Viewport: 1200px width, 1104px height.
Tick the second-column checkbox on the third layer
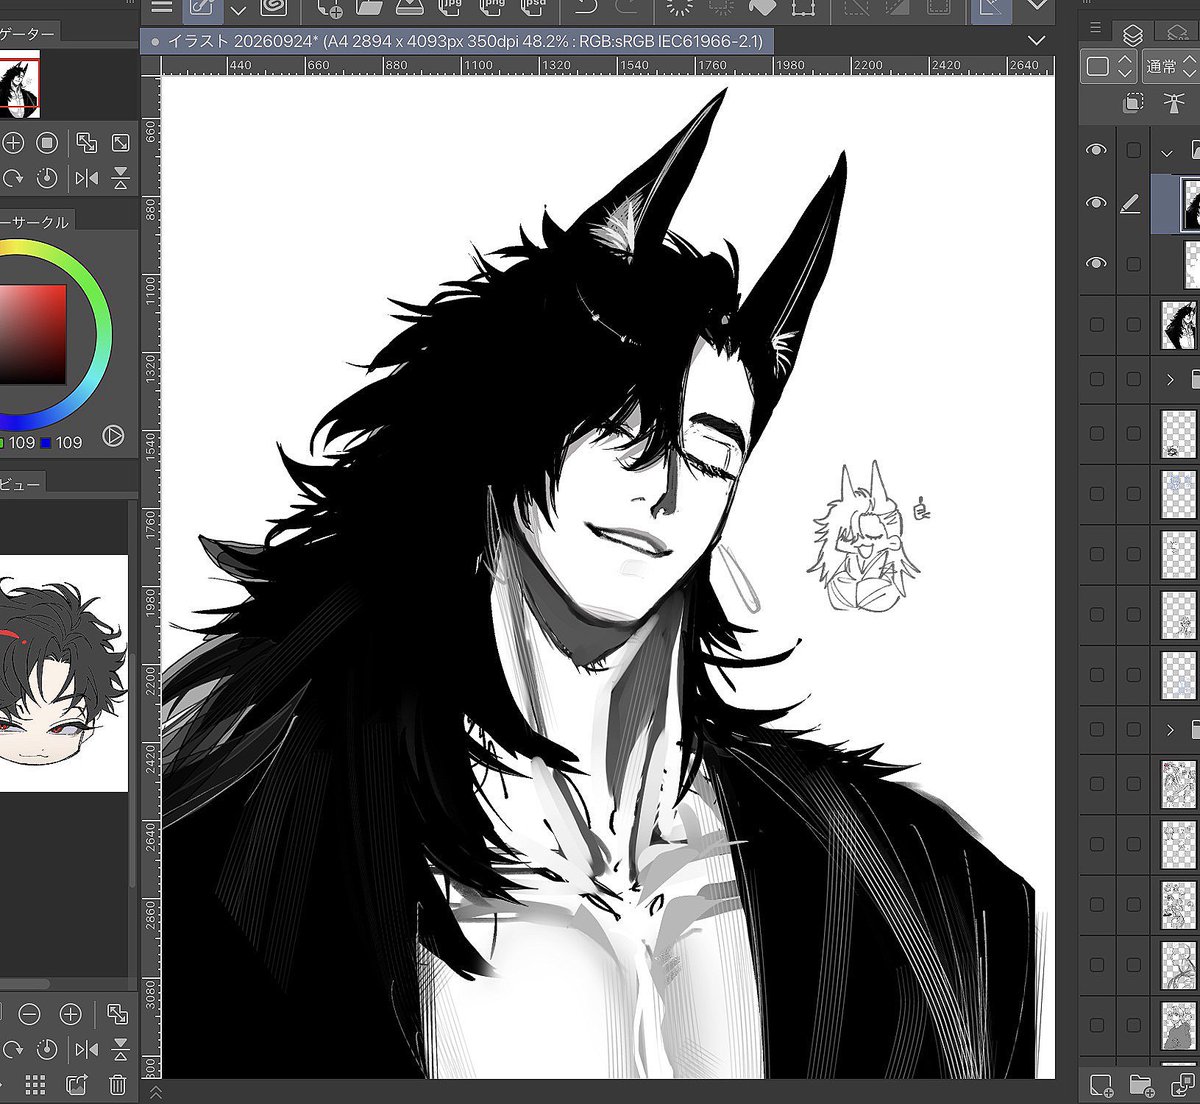point(1133,264)
